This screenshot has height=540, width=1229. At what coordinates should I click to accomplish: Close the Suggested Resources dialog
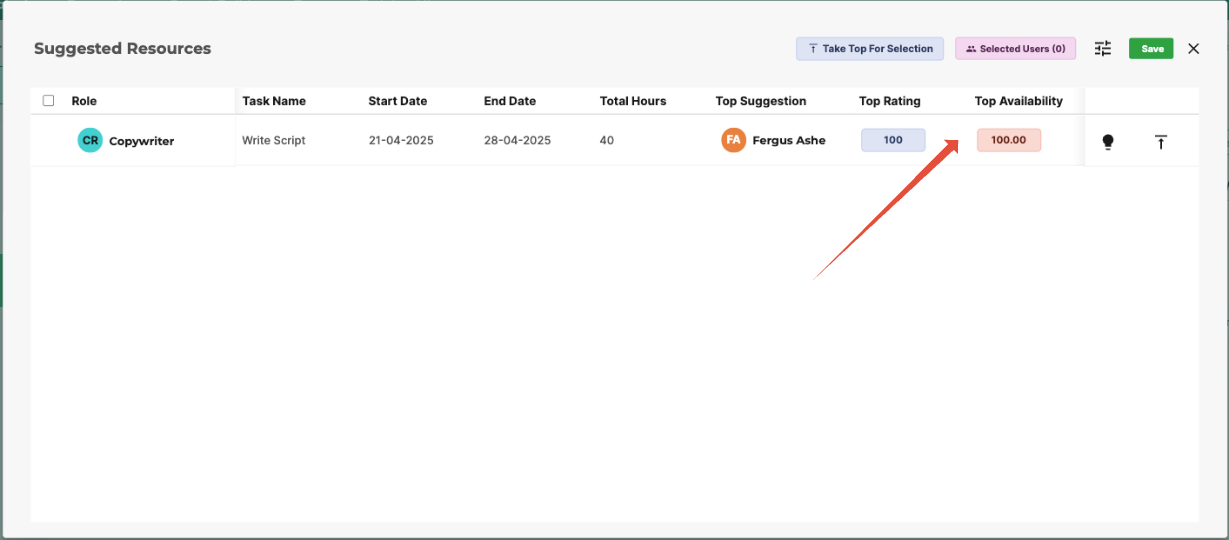click(x=1193, y=48)
